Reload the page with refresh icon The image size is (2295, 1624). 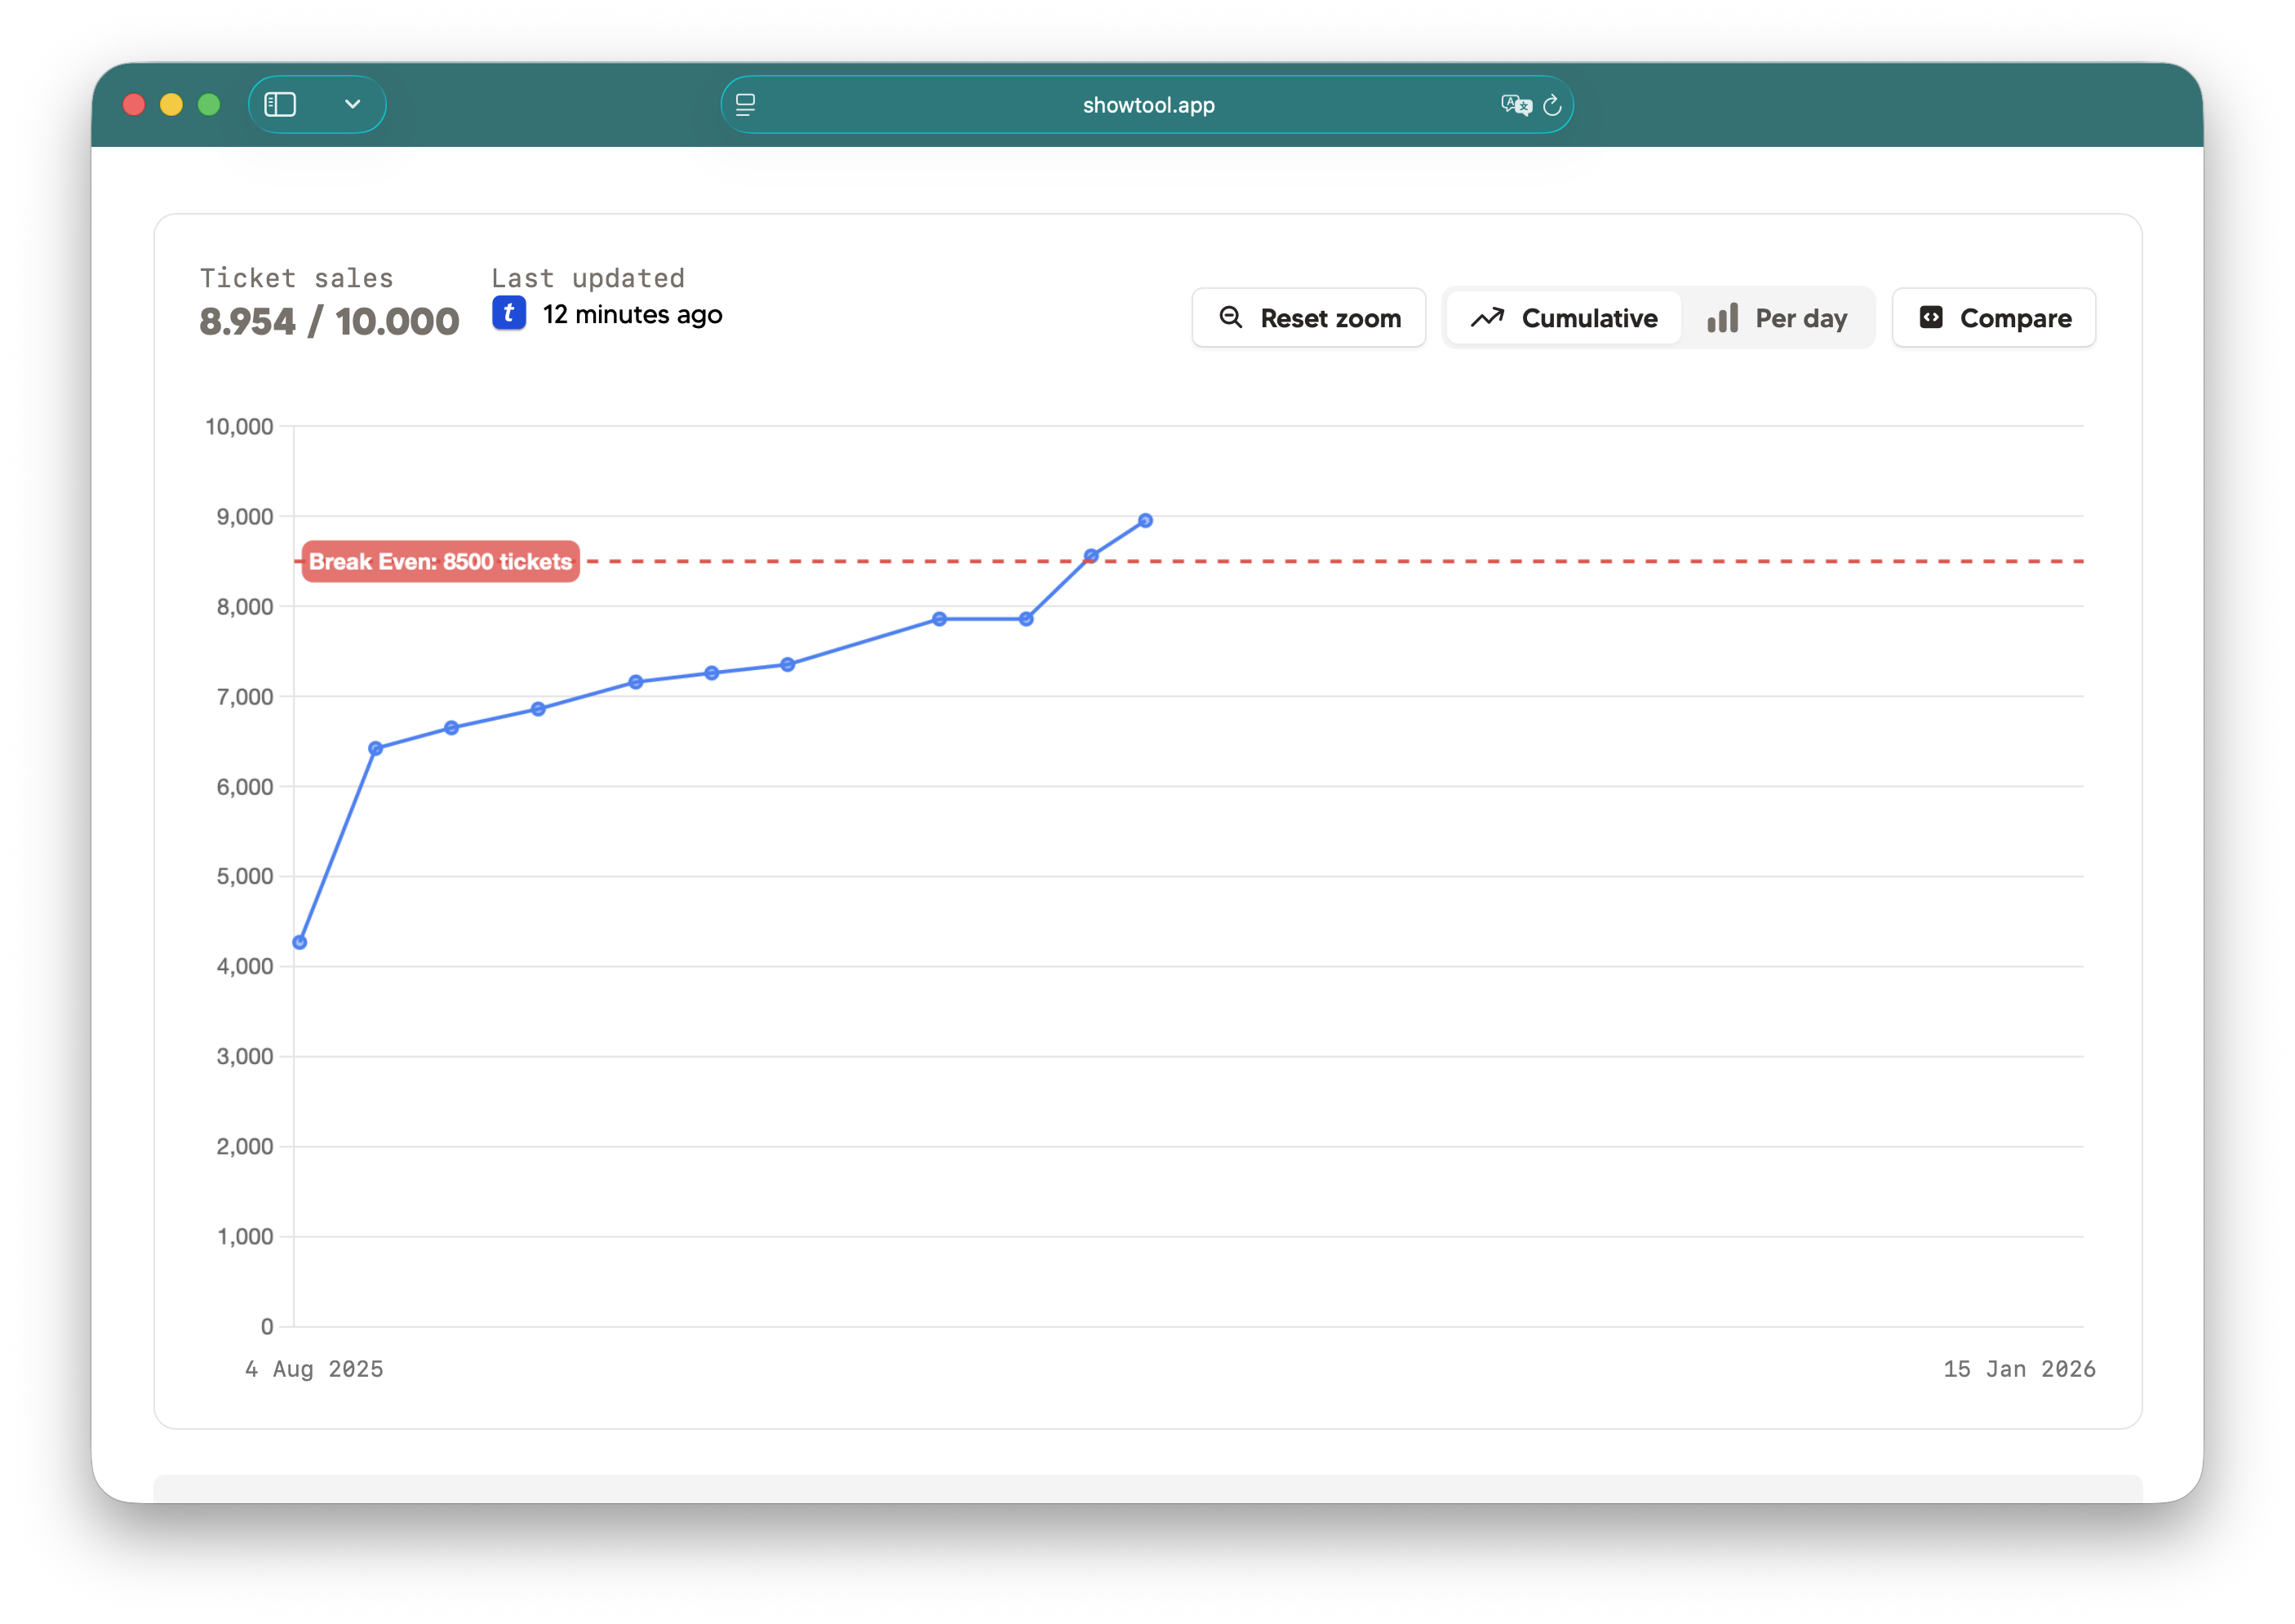(x=1552, y=105)
